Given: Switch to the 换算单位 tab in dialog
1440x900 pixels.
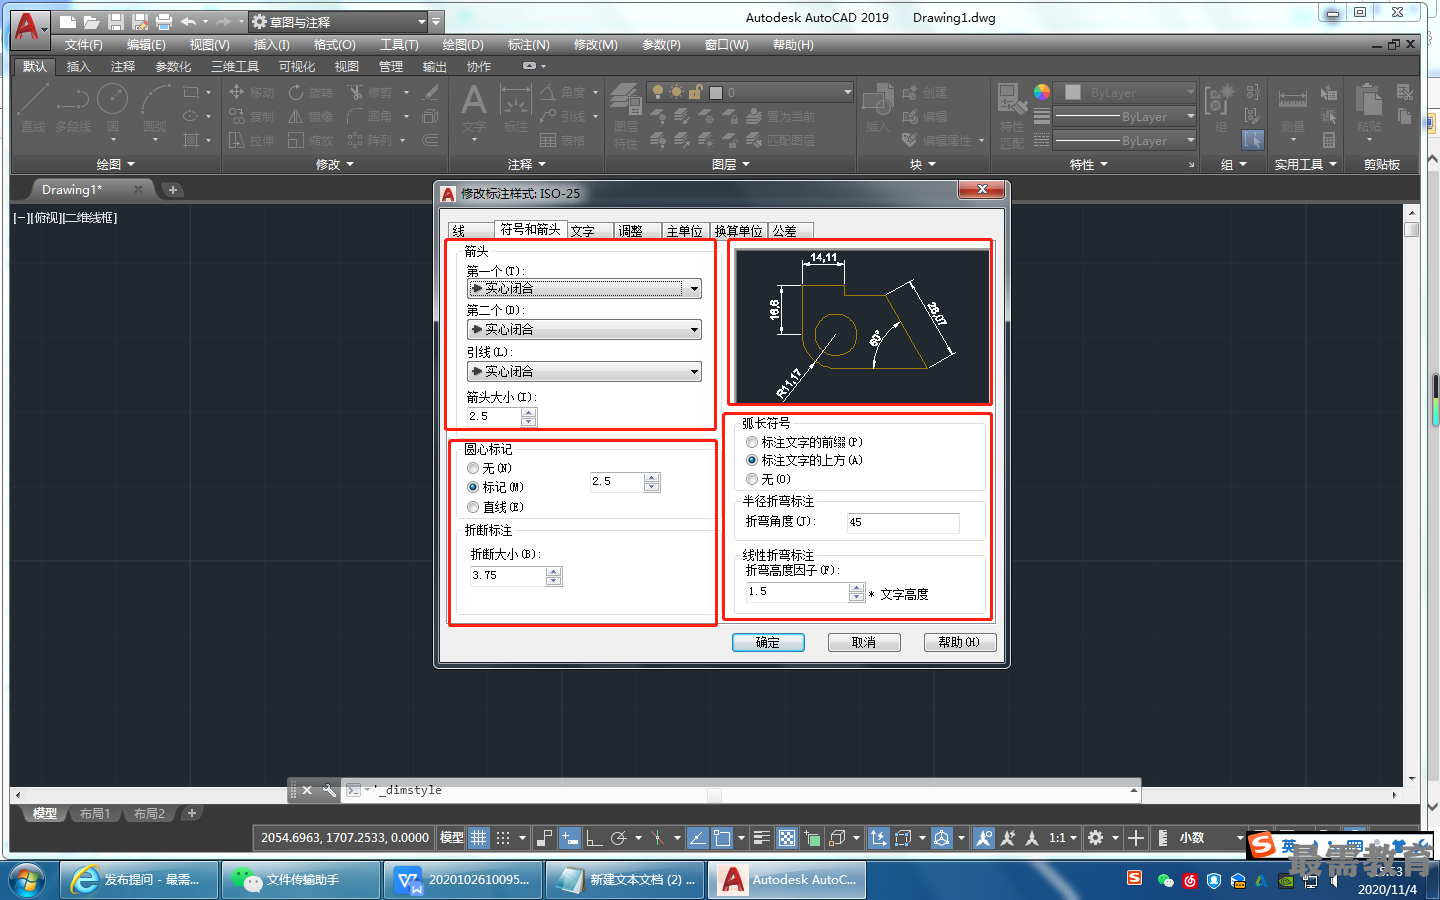Looking at the screenshot, I should click(x=738, y=231).
